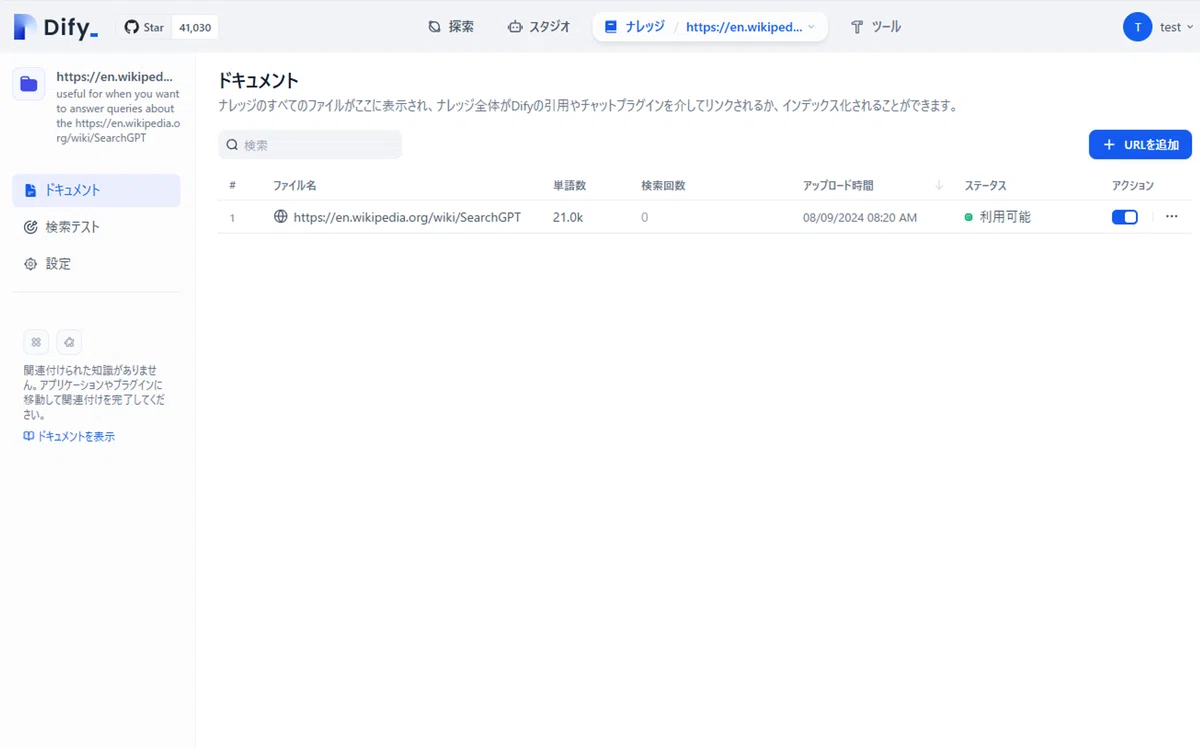This screenshot has height=749, width=1200.
Task: Click the ファイル名 column header
Action: click(x=295, y=186)
